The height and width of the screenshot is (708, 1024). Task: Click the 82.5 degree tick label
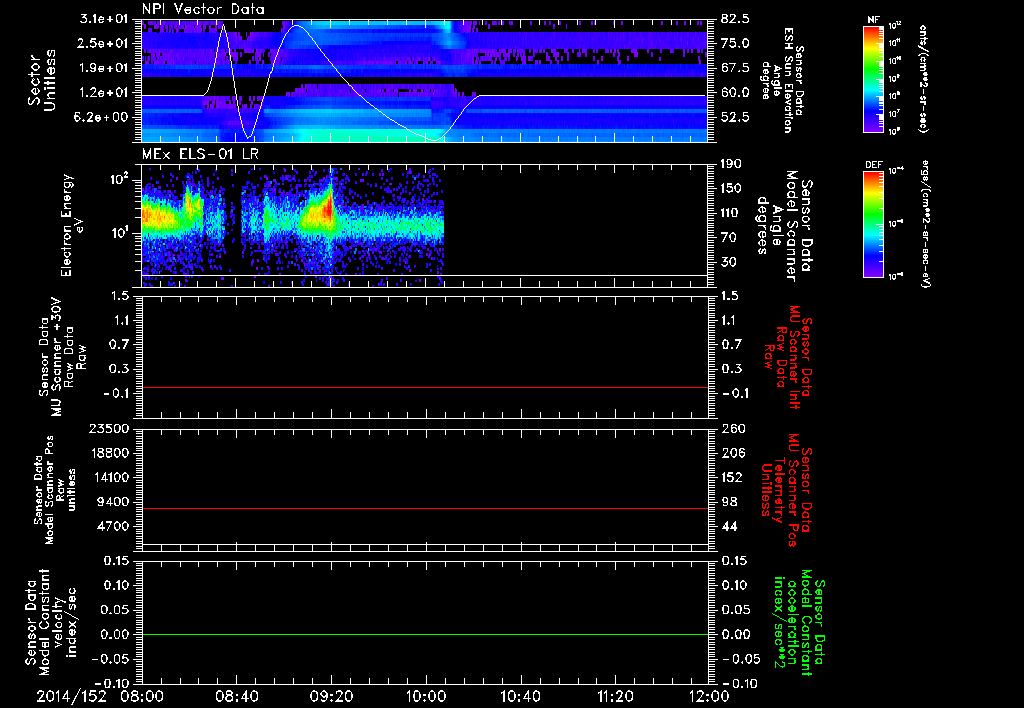pyautogui.click(x=735, y=19)
